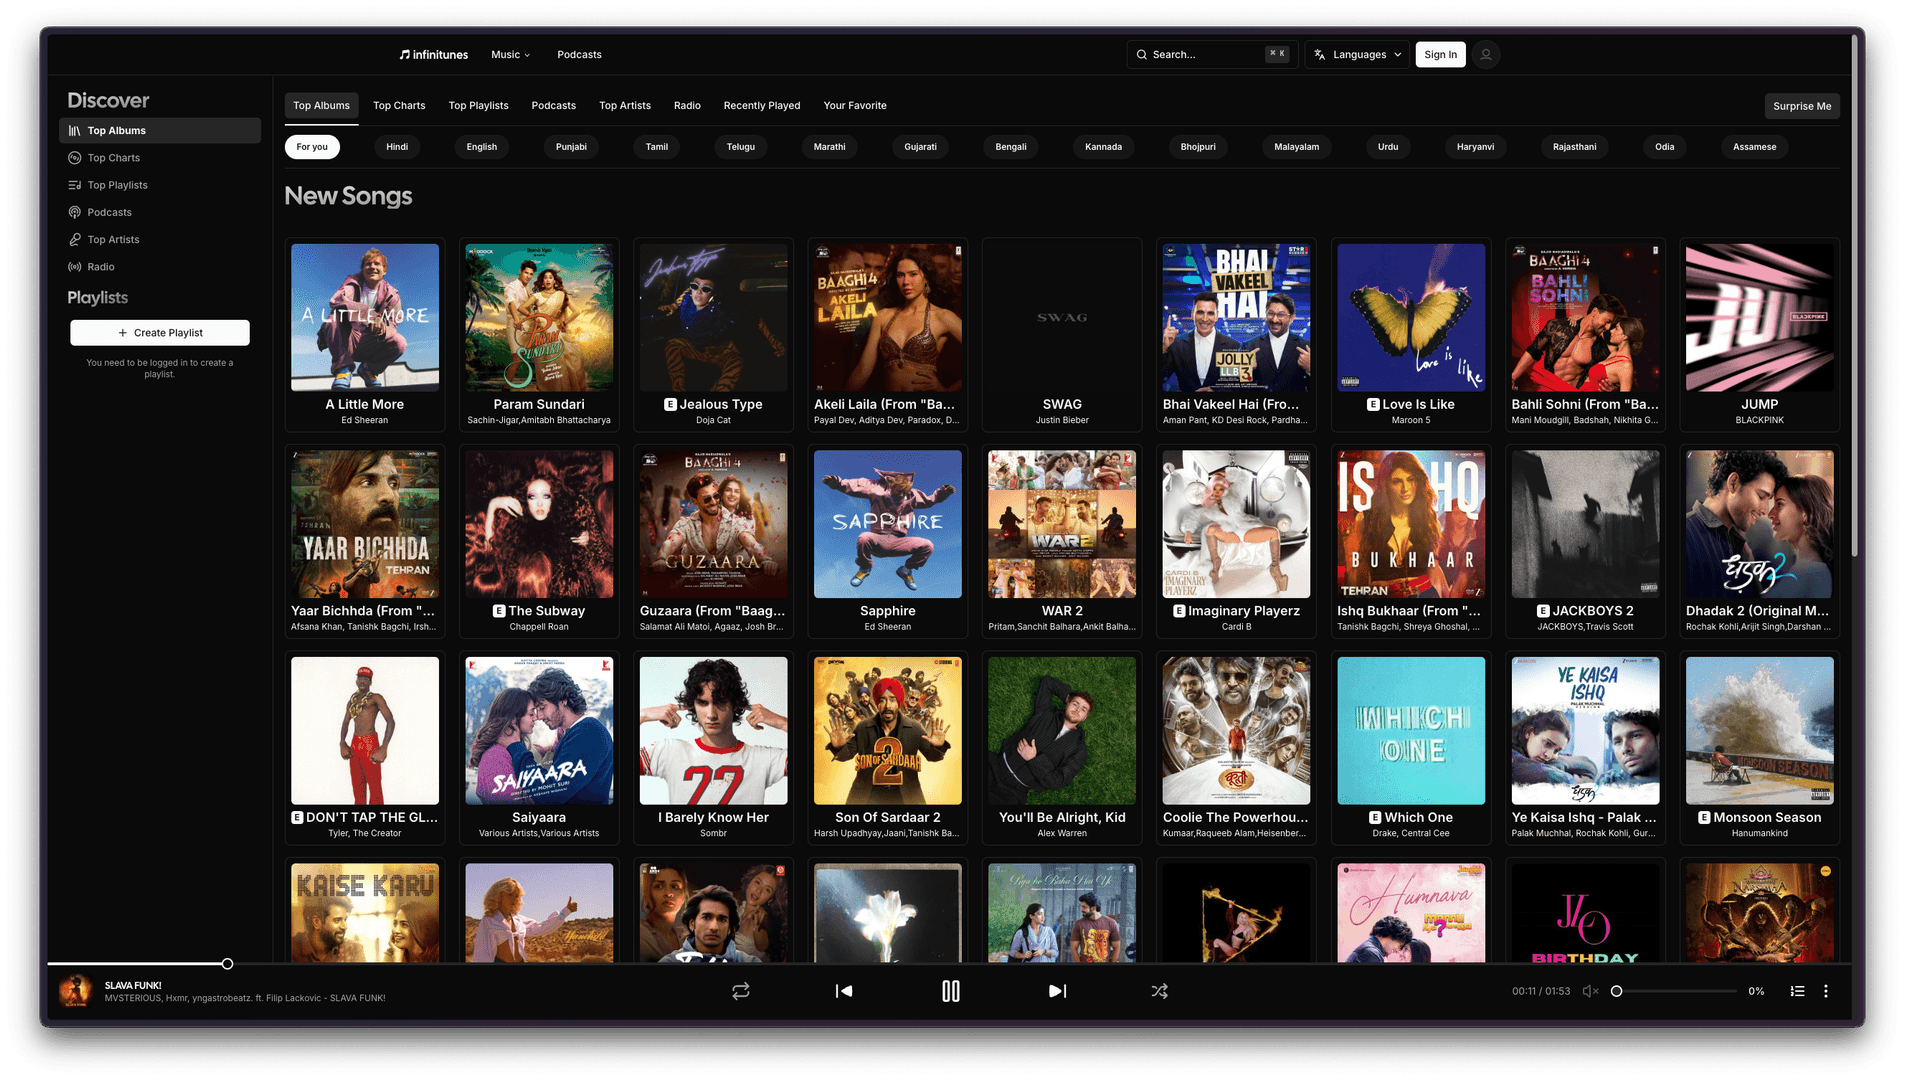Switch to the Top Charts tab
Image resolution: width=1905 pixels, height=1080 pixels.
[x=399, y=106]
